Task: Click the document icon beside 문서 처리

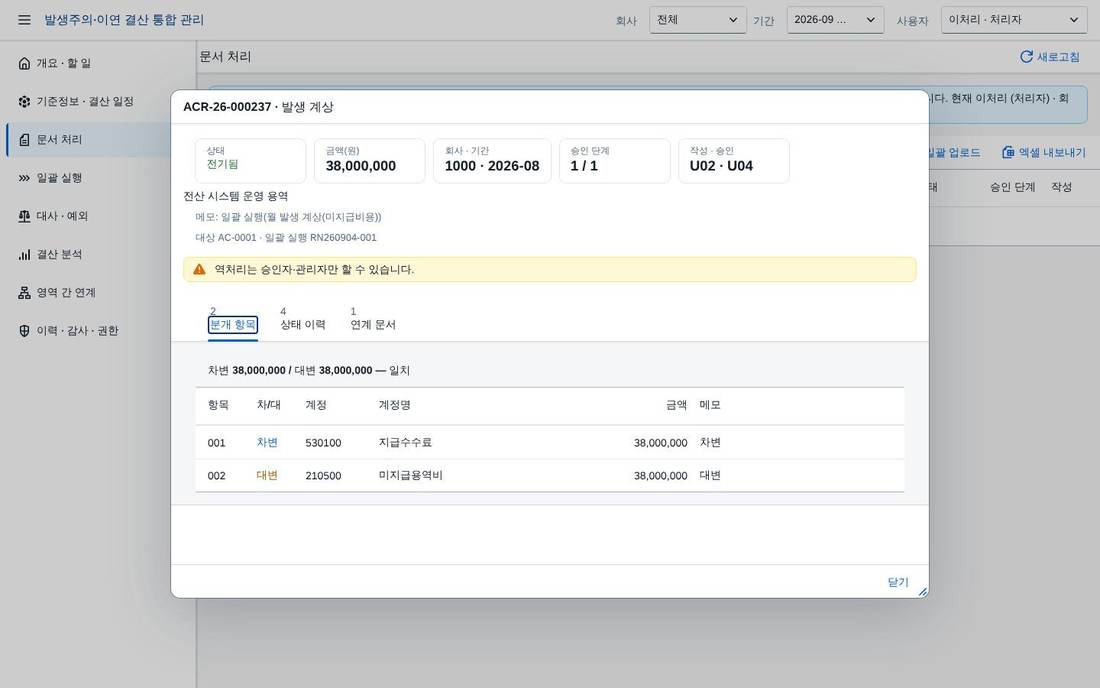Action: pyautogui.click(x=25, y=140)
